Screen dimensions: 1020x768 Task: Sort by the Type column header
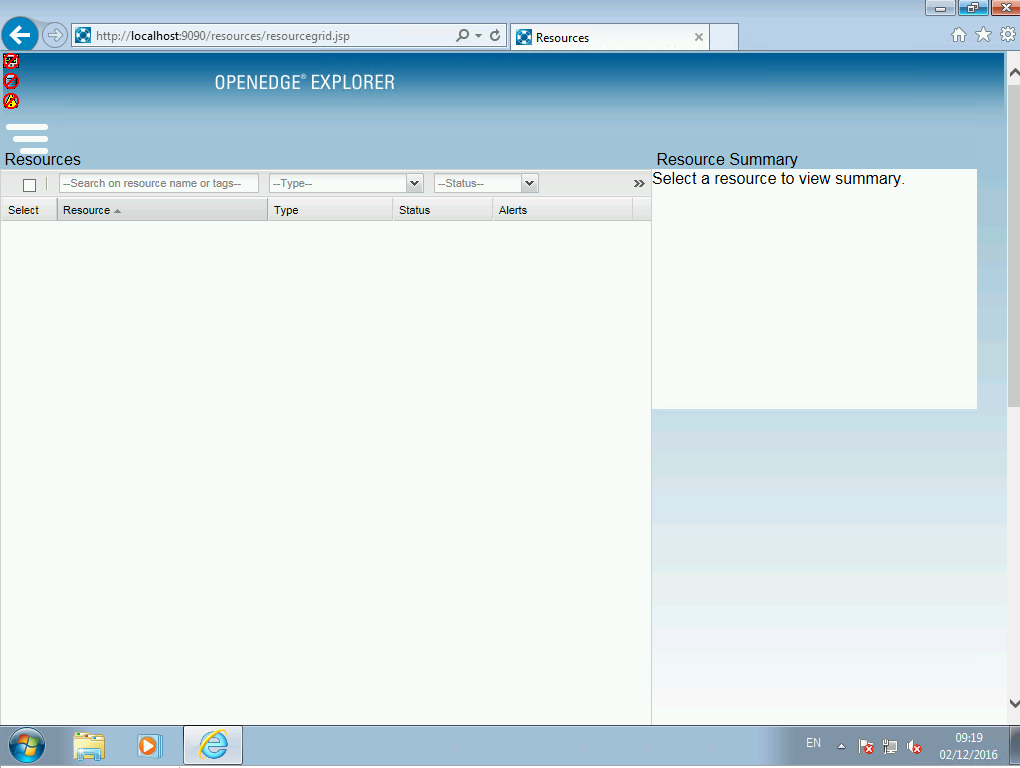coord(330,210)
